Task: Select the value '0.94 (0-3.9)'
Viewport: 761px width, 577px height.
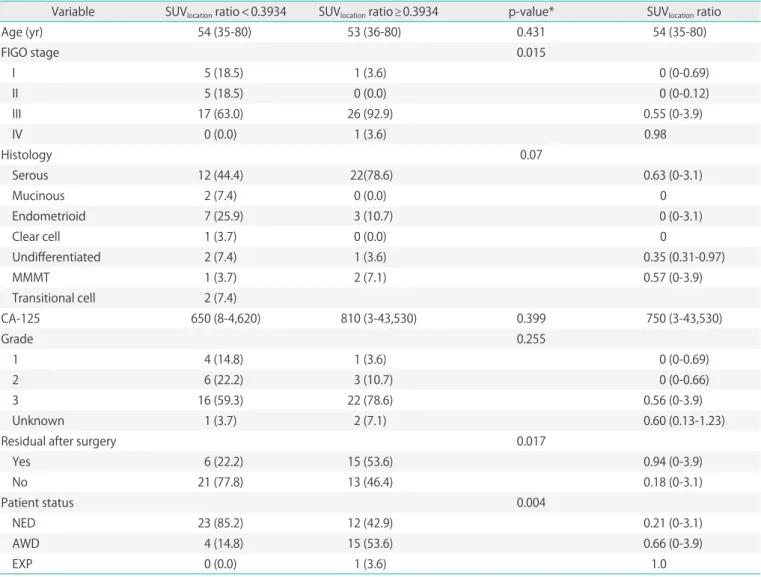Action: point(673,462)
